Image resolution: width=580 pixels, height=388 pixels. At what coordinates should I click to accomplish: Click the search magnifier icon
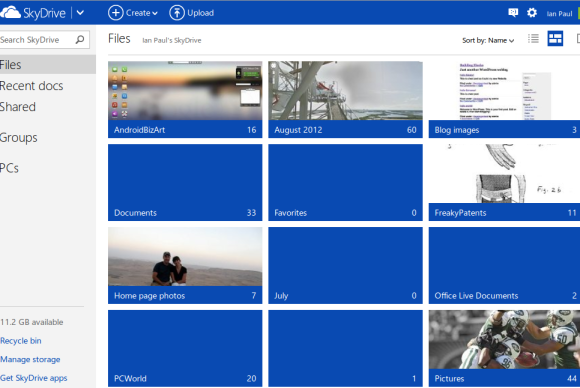80,40
